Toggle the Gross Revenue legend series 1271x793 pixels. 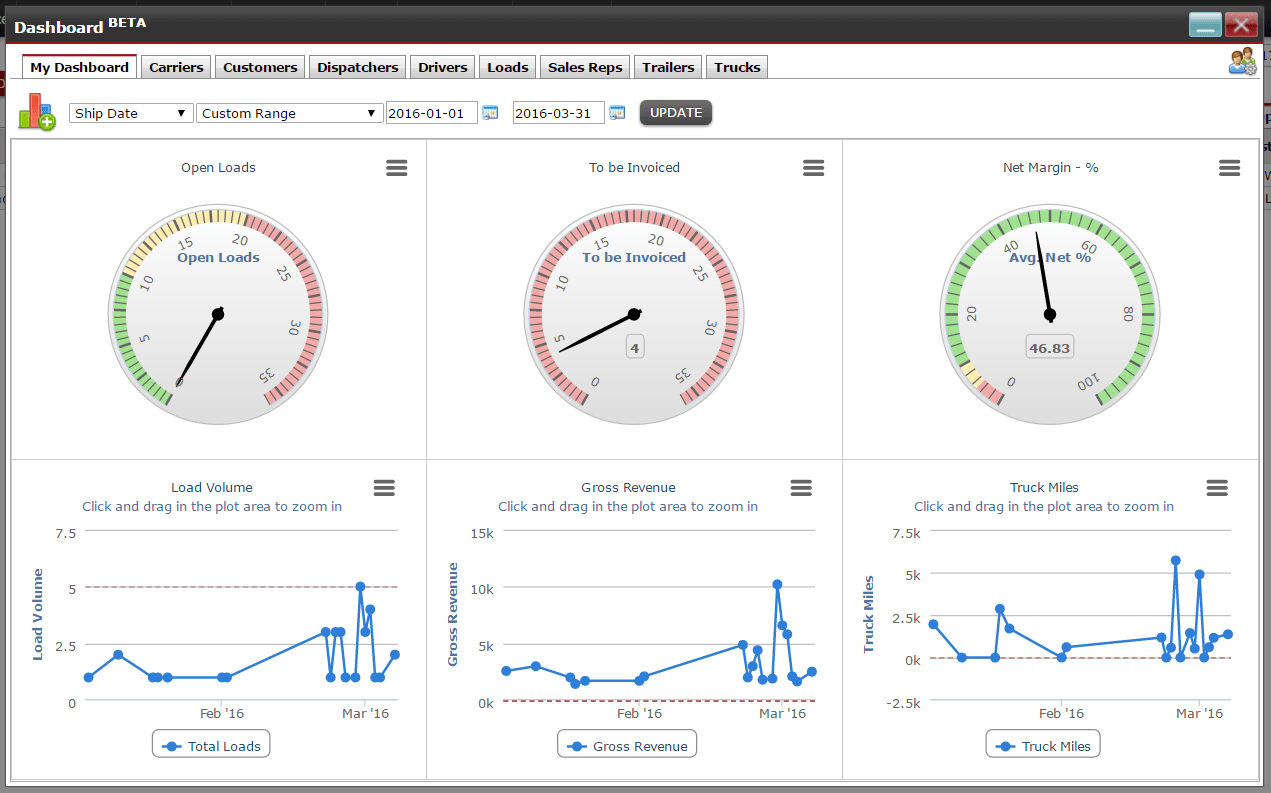pyautogui.click(x=628, y=746)
